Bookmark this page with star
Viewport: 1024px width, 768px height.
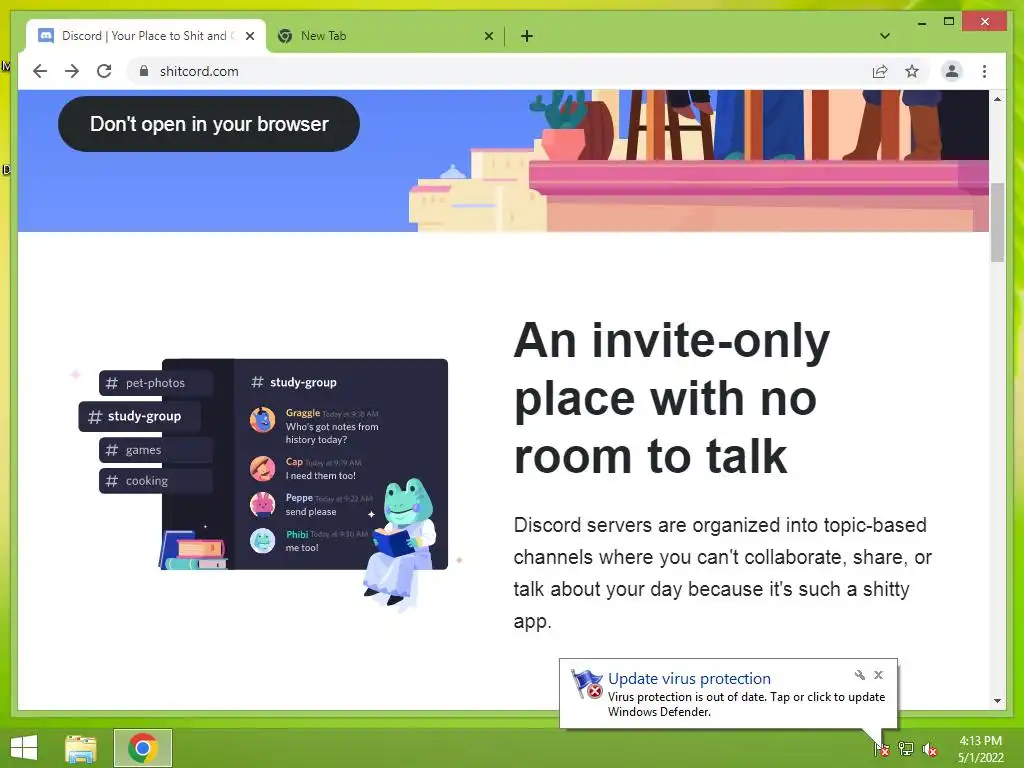tap(912, 71)
